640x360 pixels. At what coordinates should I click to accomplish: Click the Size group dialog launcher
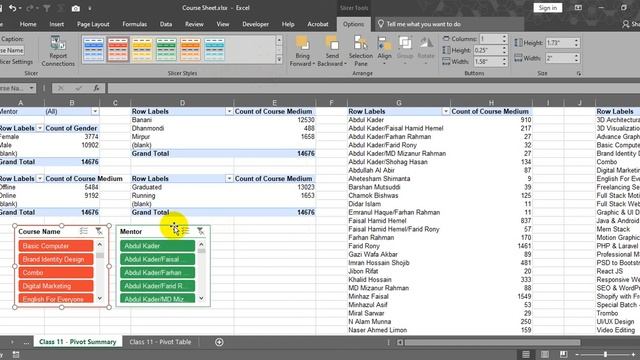click(x=578, y=73)
